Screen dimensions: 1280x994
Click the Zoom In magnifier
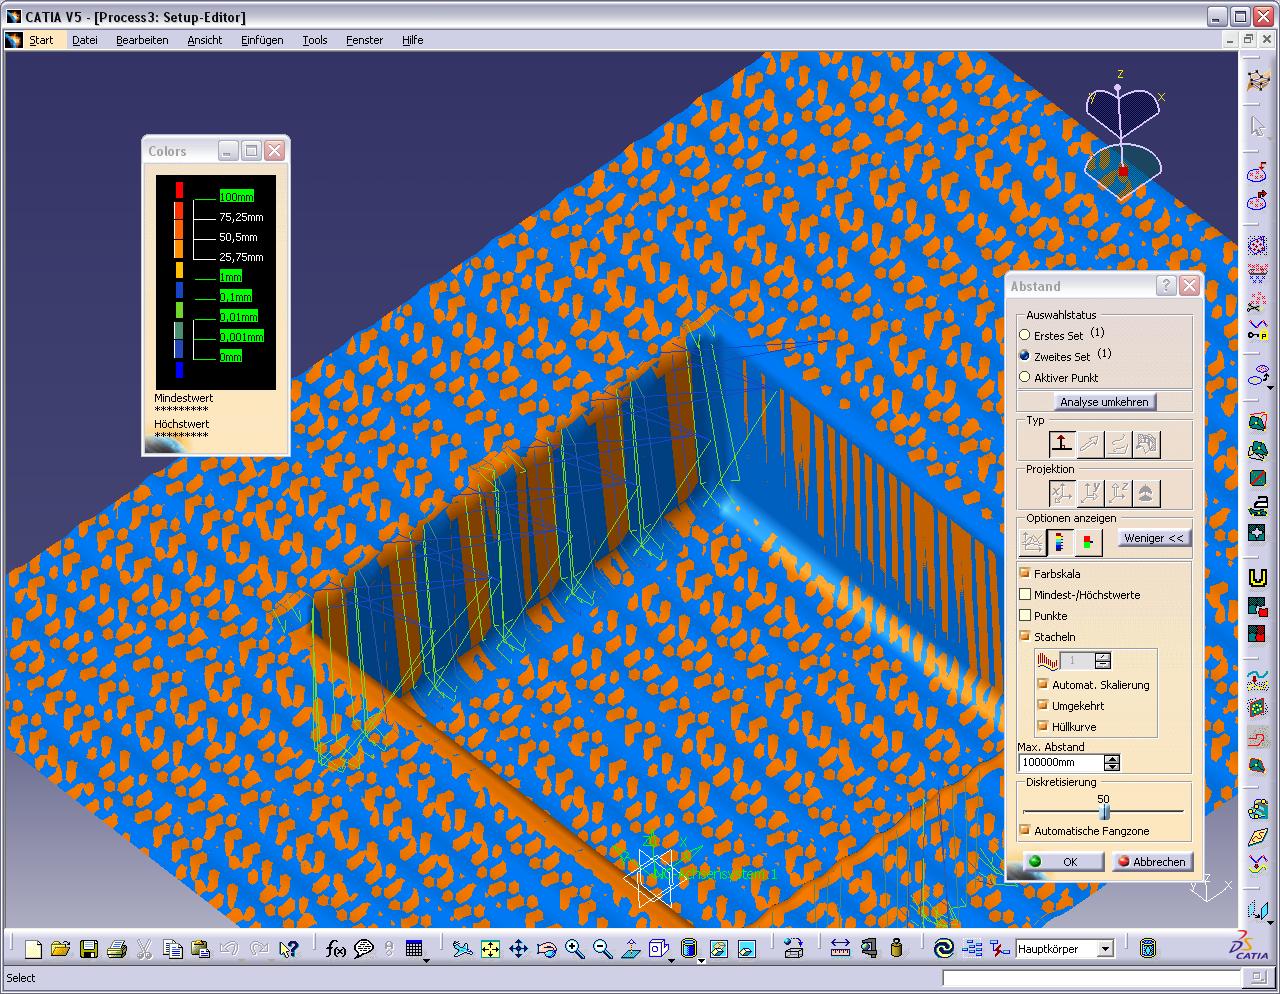[x=574, y=949]
